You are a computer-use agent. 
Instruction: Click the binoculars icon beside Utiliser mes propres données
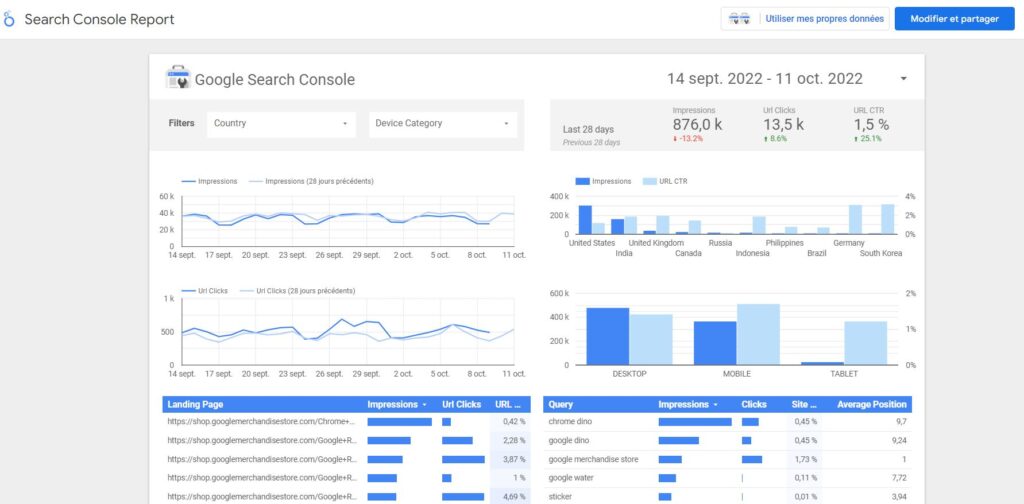coord(740,19)
